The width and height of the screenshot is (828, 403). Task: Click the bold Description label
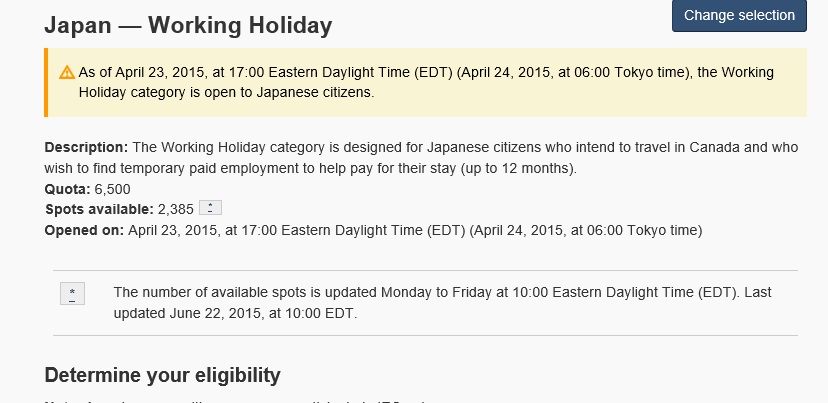pyautogui.click(x=86, y=147)
